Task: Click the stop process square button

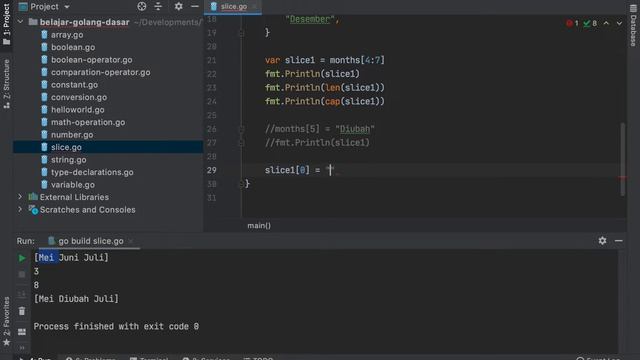Action: tap(22, 275)
